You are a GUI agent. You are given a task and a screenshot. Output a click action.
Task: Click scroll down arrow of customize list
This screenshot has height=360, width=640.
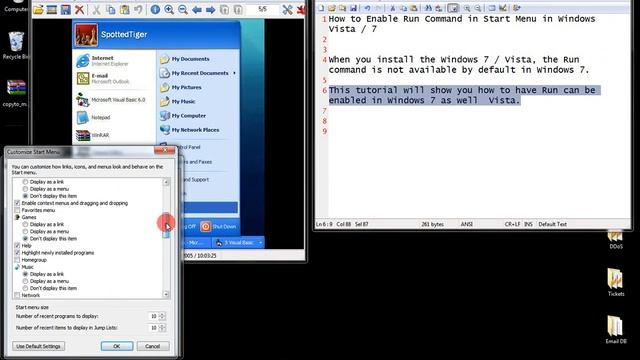pyautogui.click(x=166, y=294)
